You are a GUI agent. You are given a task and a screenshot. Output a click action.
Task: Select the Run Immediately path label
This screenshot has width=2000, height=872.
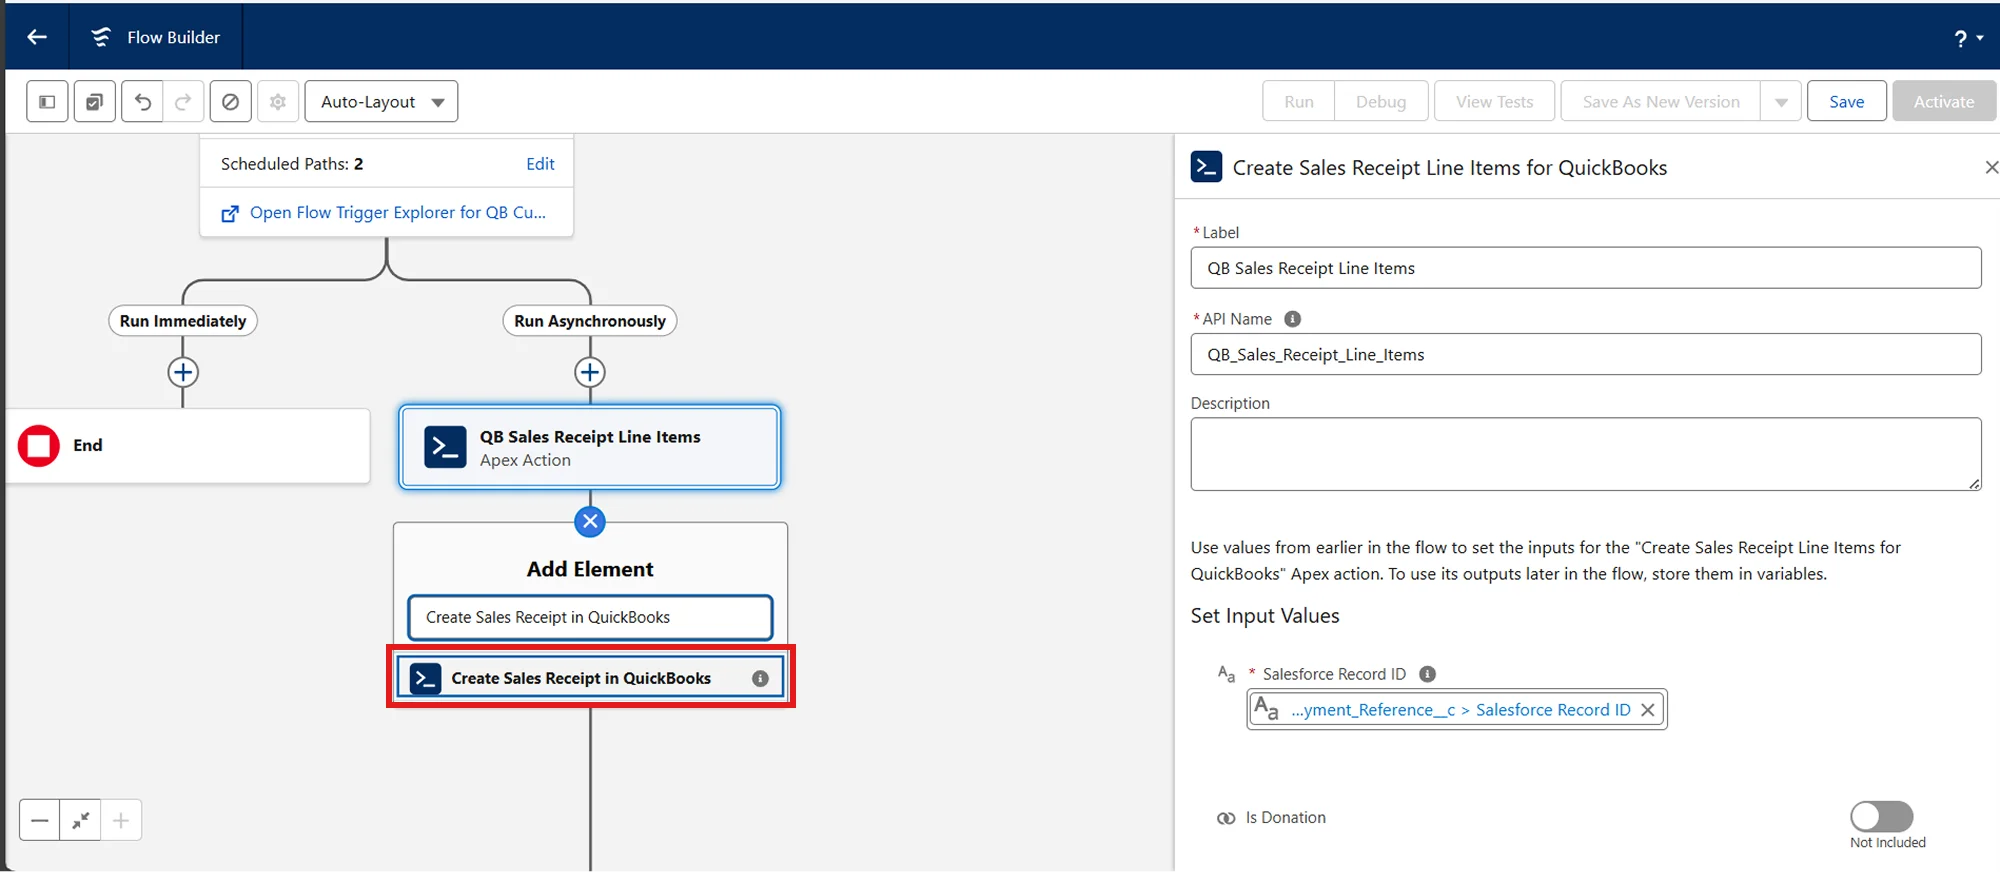point(183,321)
